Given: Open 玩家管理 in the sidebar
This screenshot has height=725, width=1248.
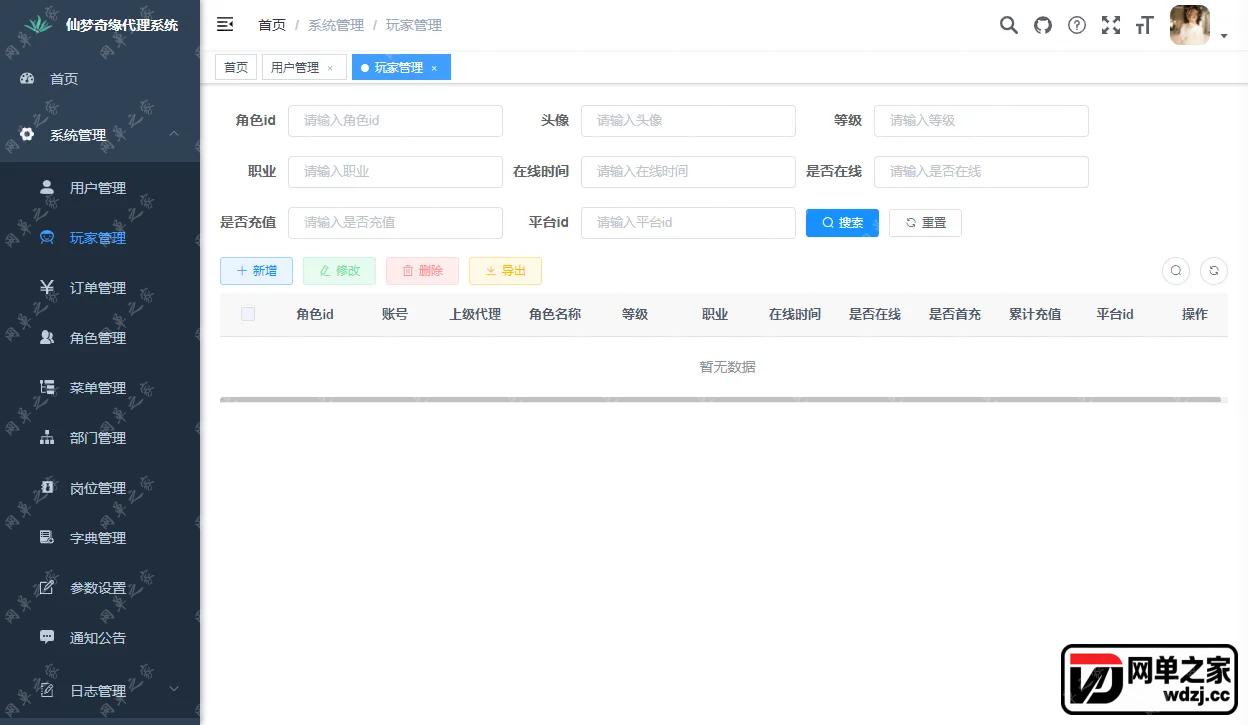Looking at the screenshot, I should 100,238.
